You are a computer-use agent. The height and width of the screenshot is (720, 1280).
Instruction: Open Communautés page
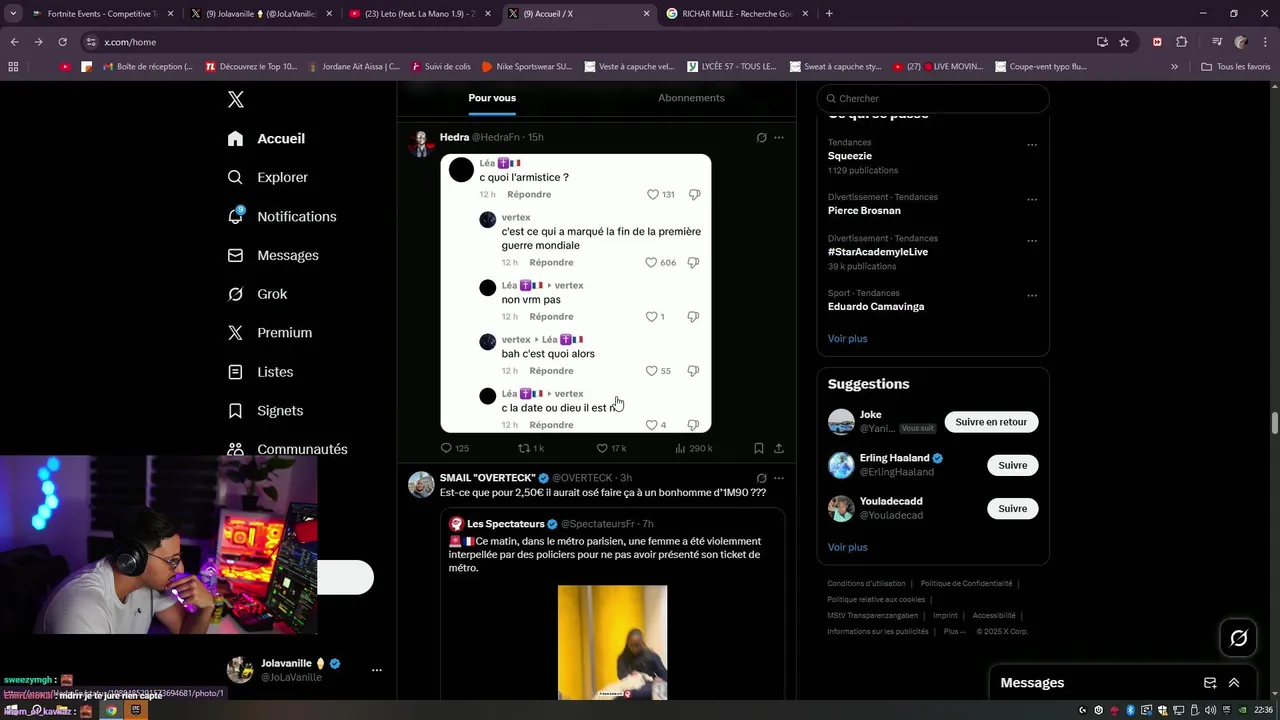coord(287,450)
